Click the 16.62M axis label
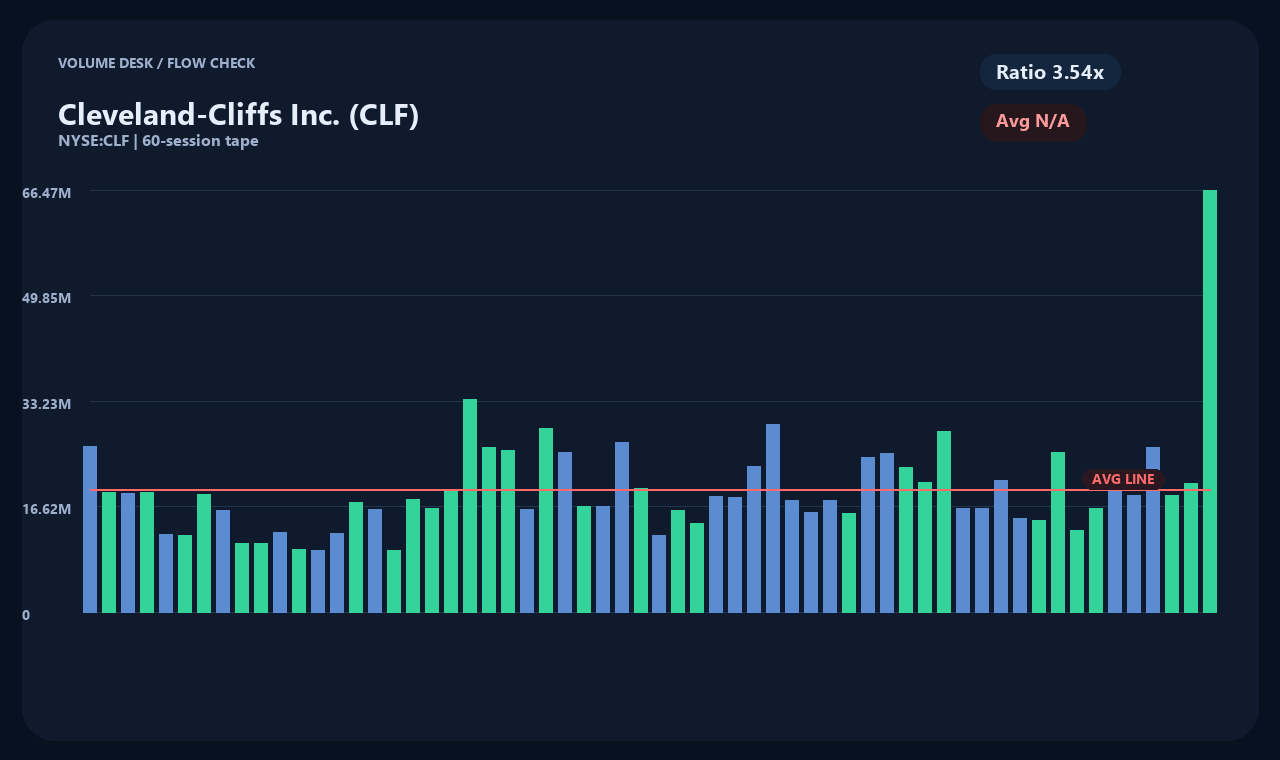 pyautogui.click(x=46, y=509)
